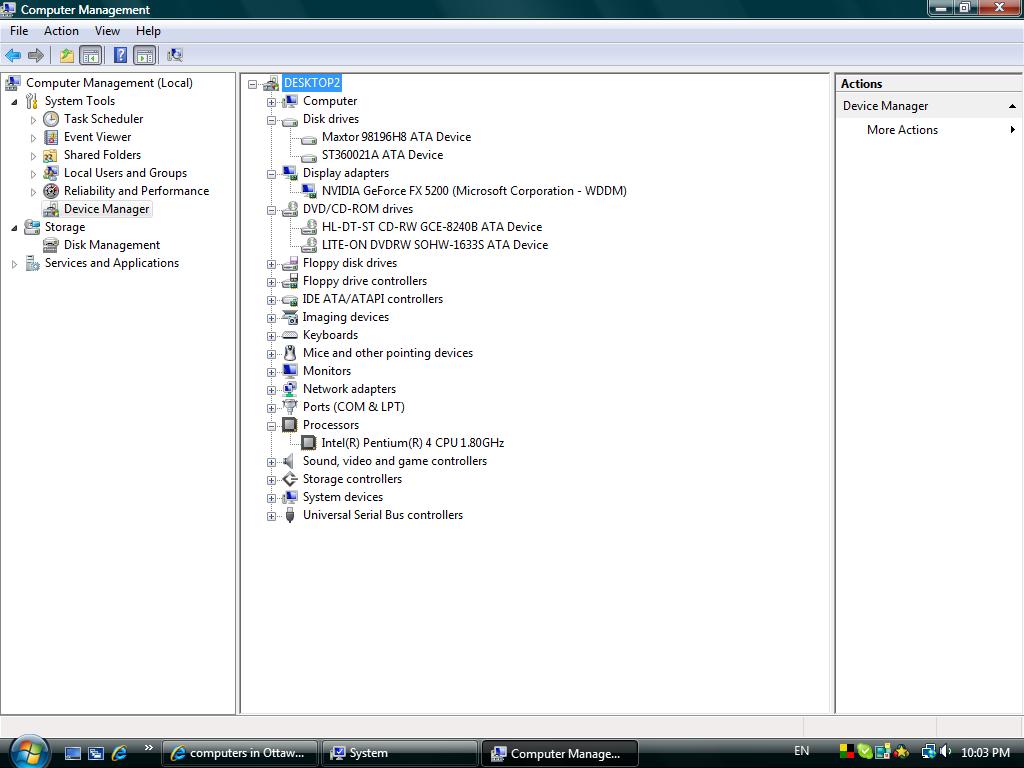Screen dimensions: 1024x768
Task: Click the Windows Start orb
Action: 27,751
